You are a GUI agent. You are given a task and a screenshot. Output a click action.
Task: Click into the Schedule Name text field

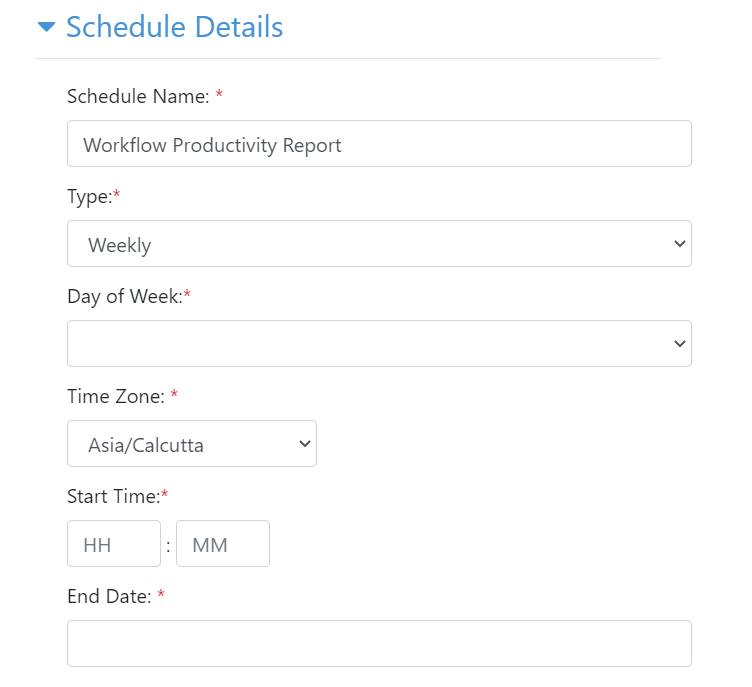(x=379, y=143)
